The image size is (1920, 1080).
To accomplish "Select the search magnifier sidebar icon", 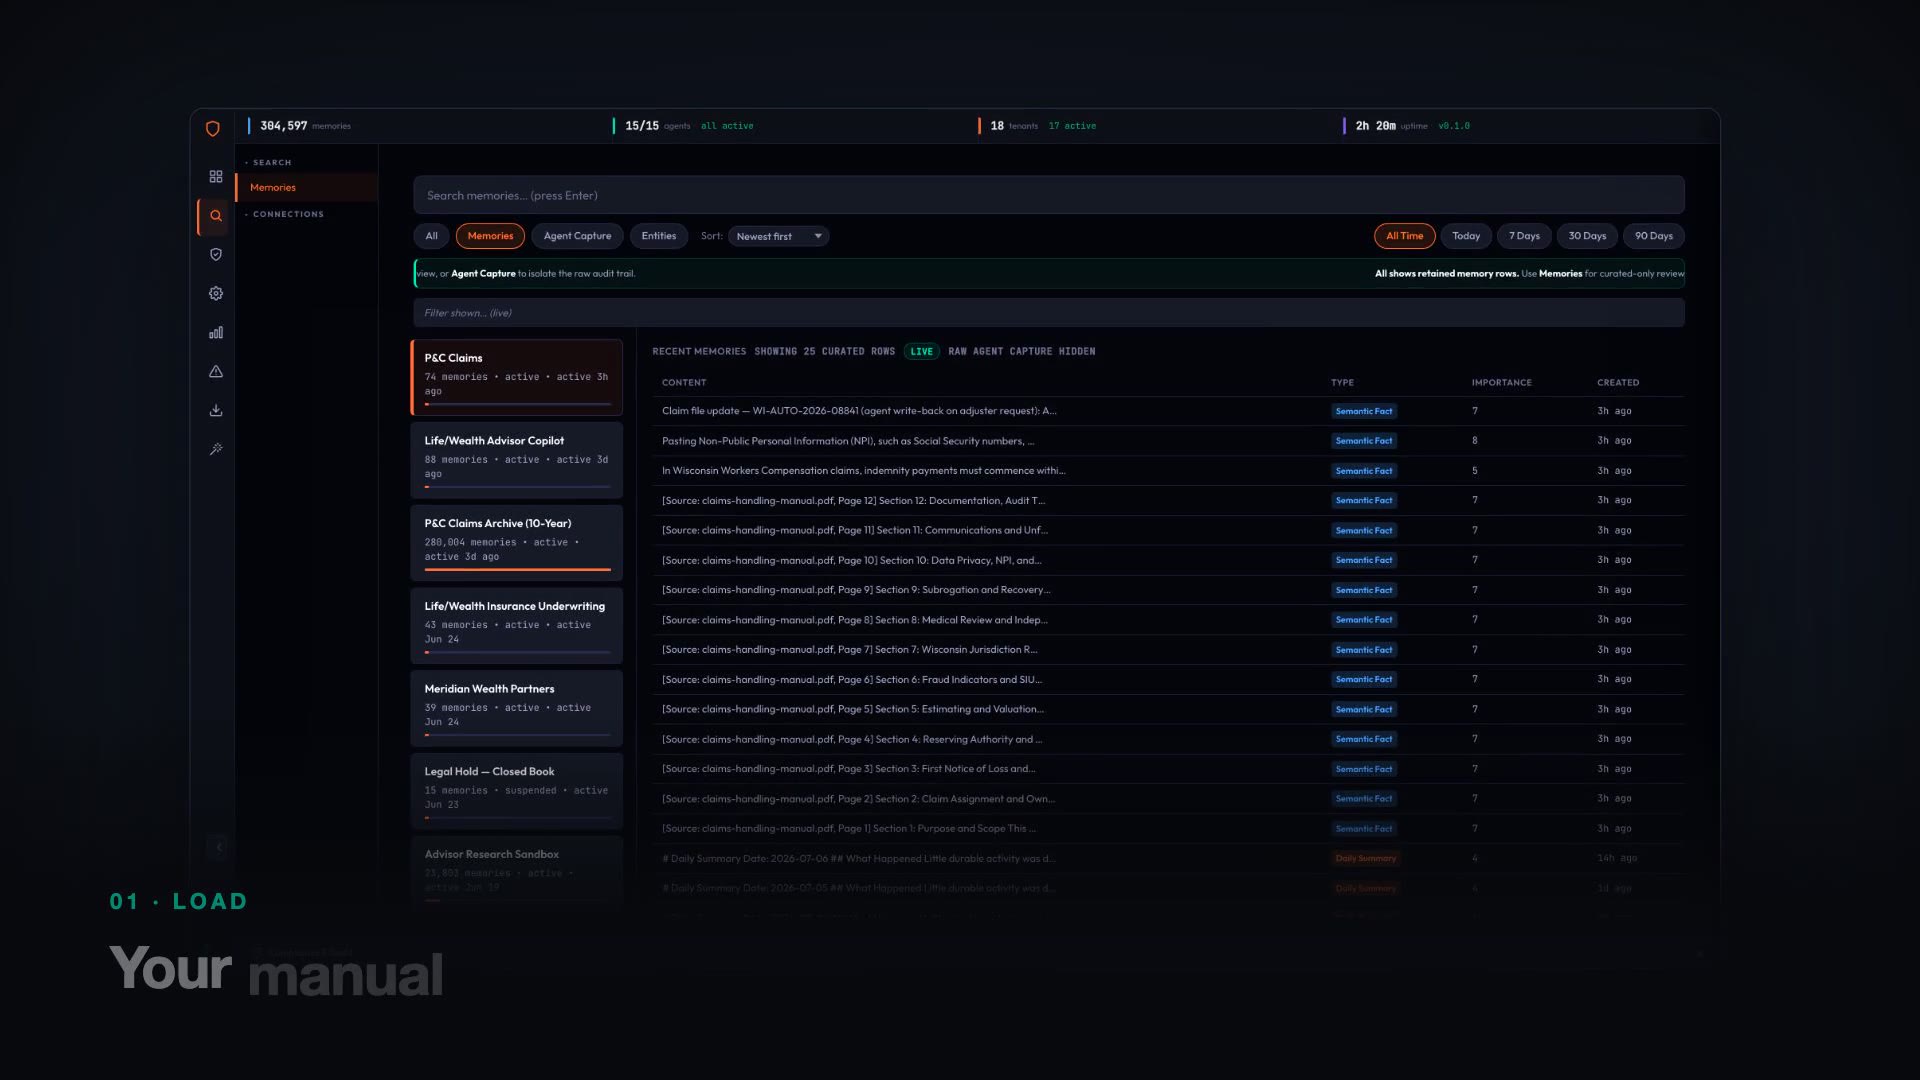I will (215, 216).
